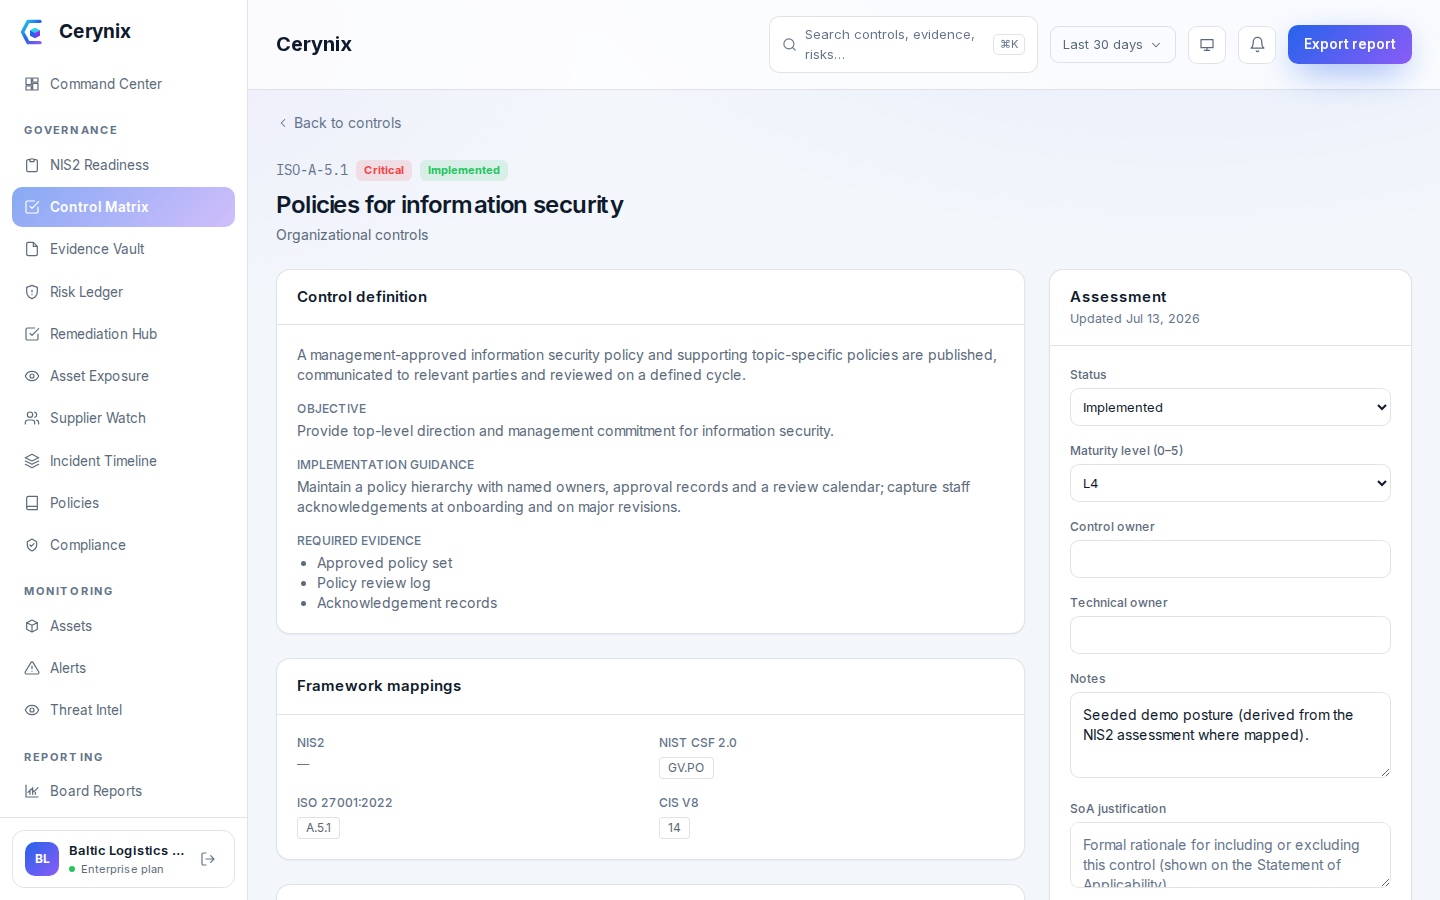Image resolution: width=1440 pixels, height=900 pixels.
Task: Focus the Control owner input field
Action: 1230,559
